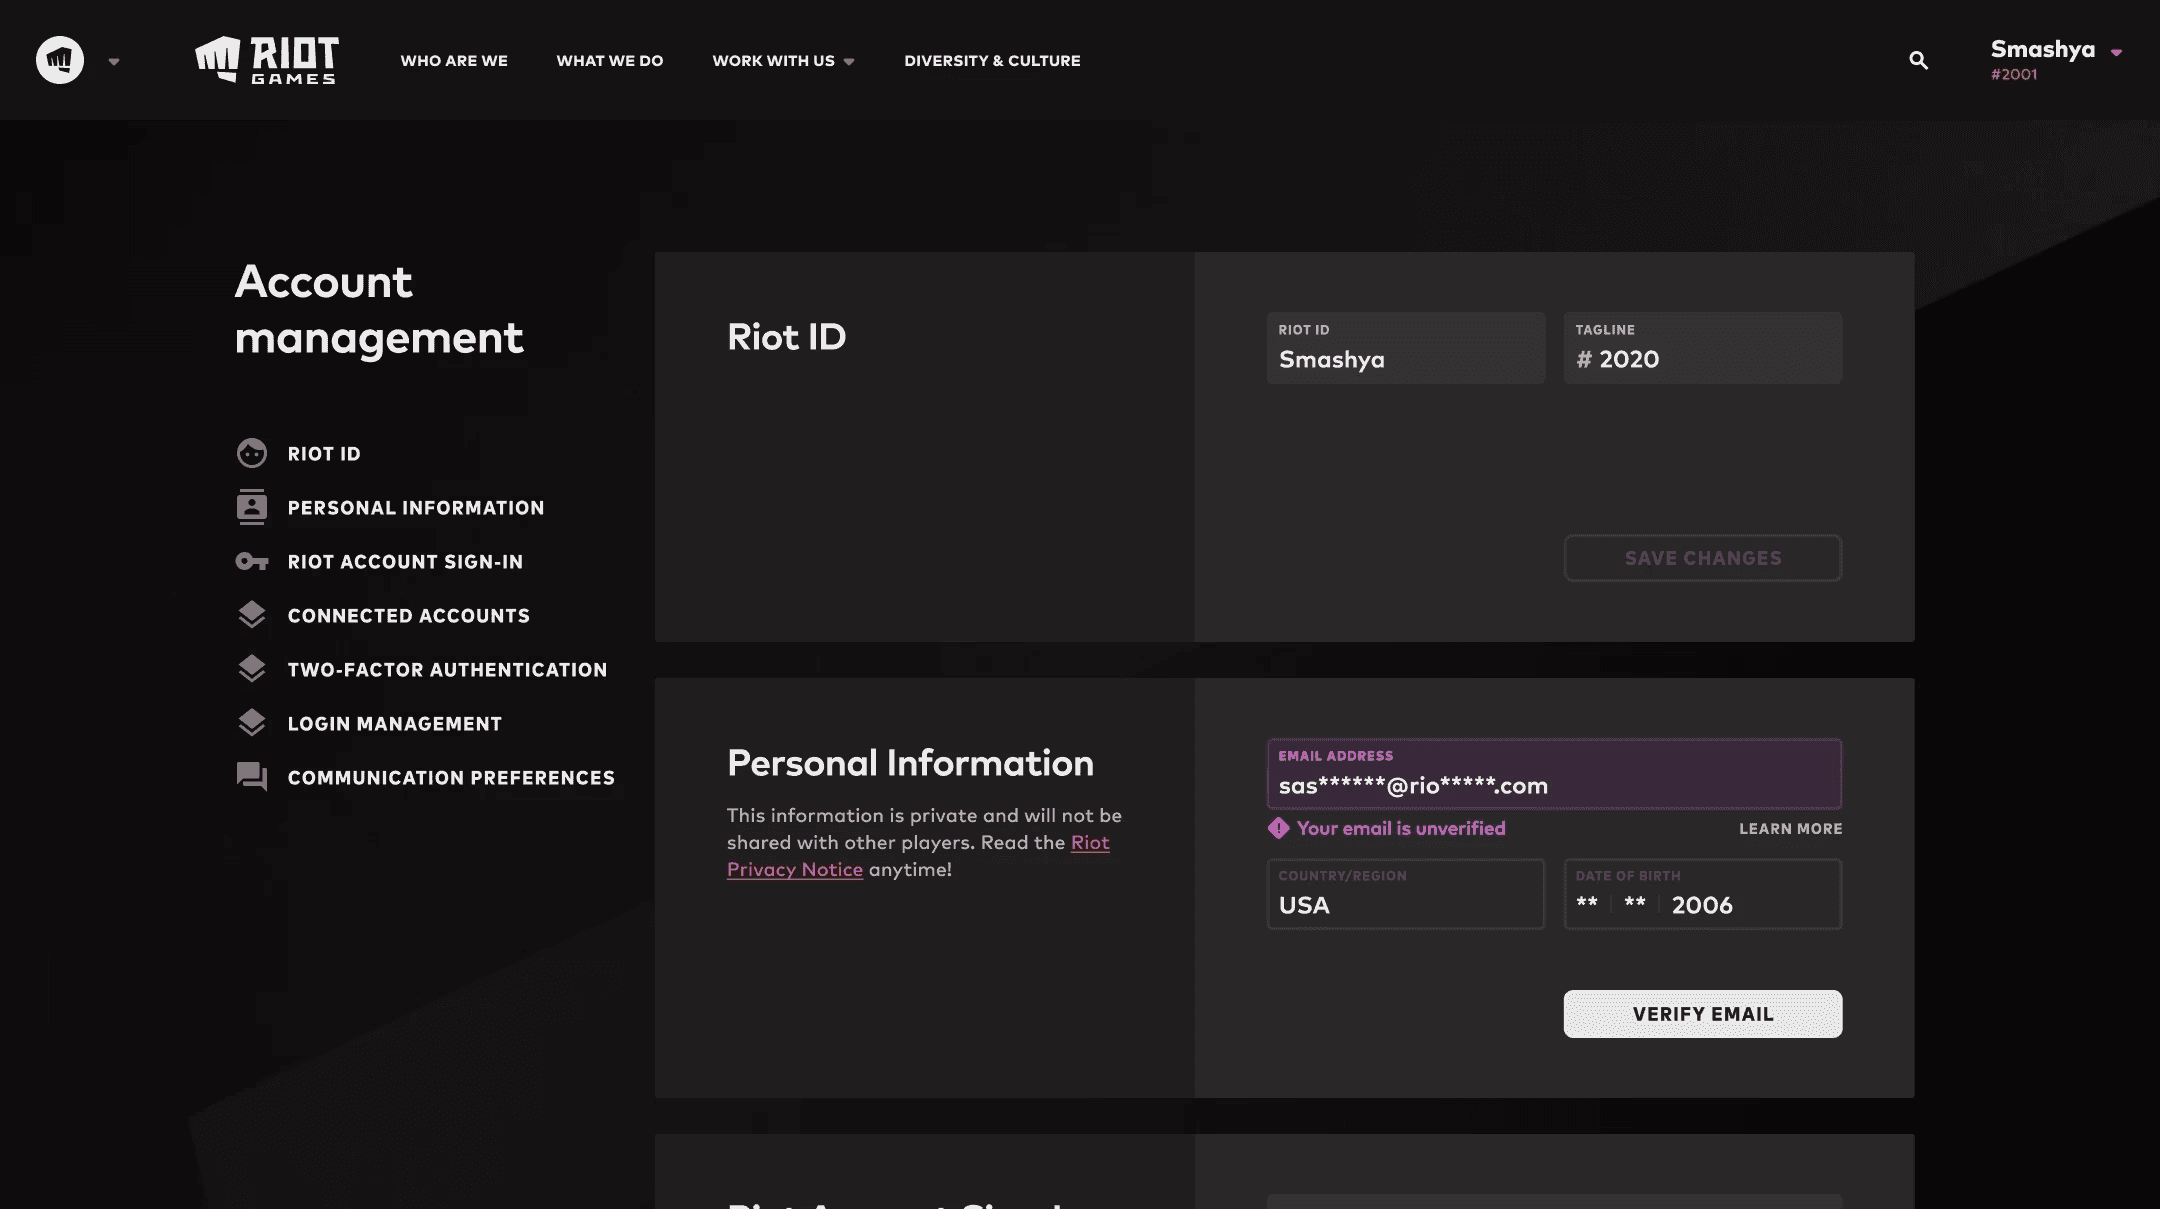Click the Country/Region field USA
The height and width of the screenshot is (1209, 2160).
click(1406, 894)
